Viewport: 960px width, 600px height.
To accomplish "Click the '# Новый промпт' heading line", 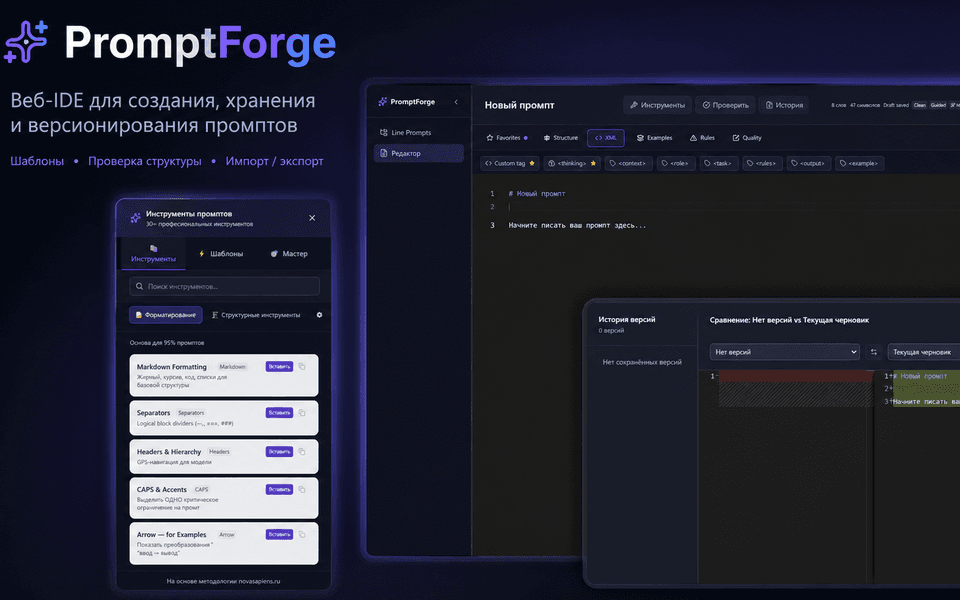I will pyautogui.click(x=536, y=193).
